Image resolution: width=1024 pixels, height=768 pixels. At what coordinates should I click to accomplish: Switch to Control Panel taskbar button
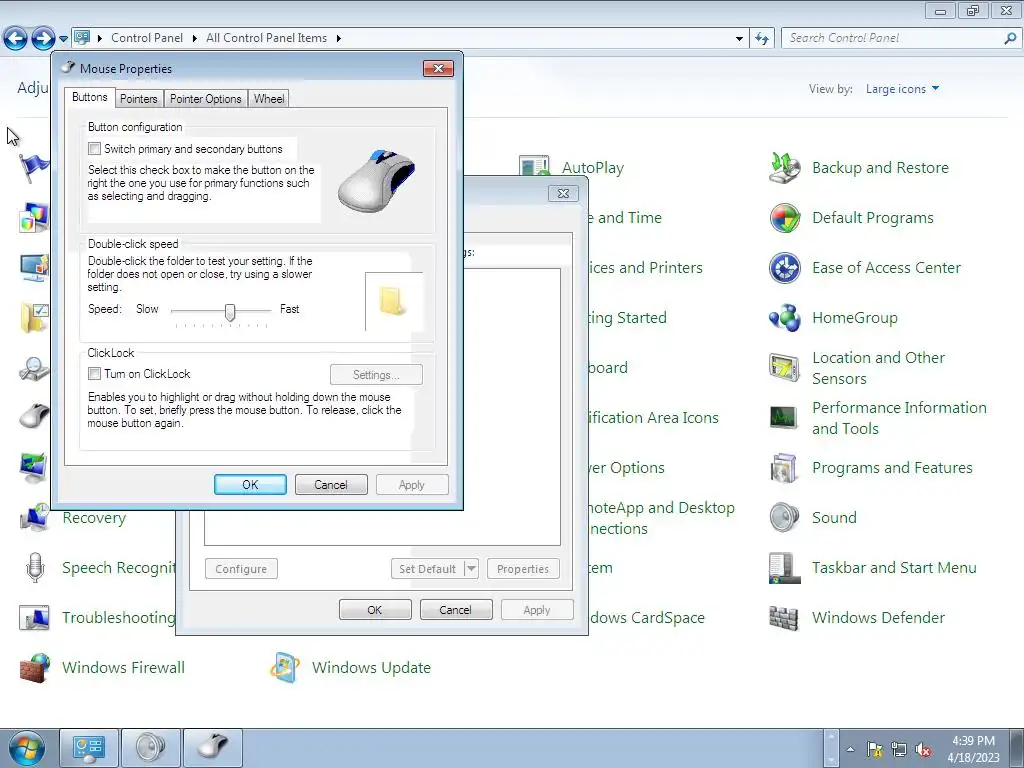[89, 748]
